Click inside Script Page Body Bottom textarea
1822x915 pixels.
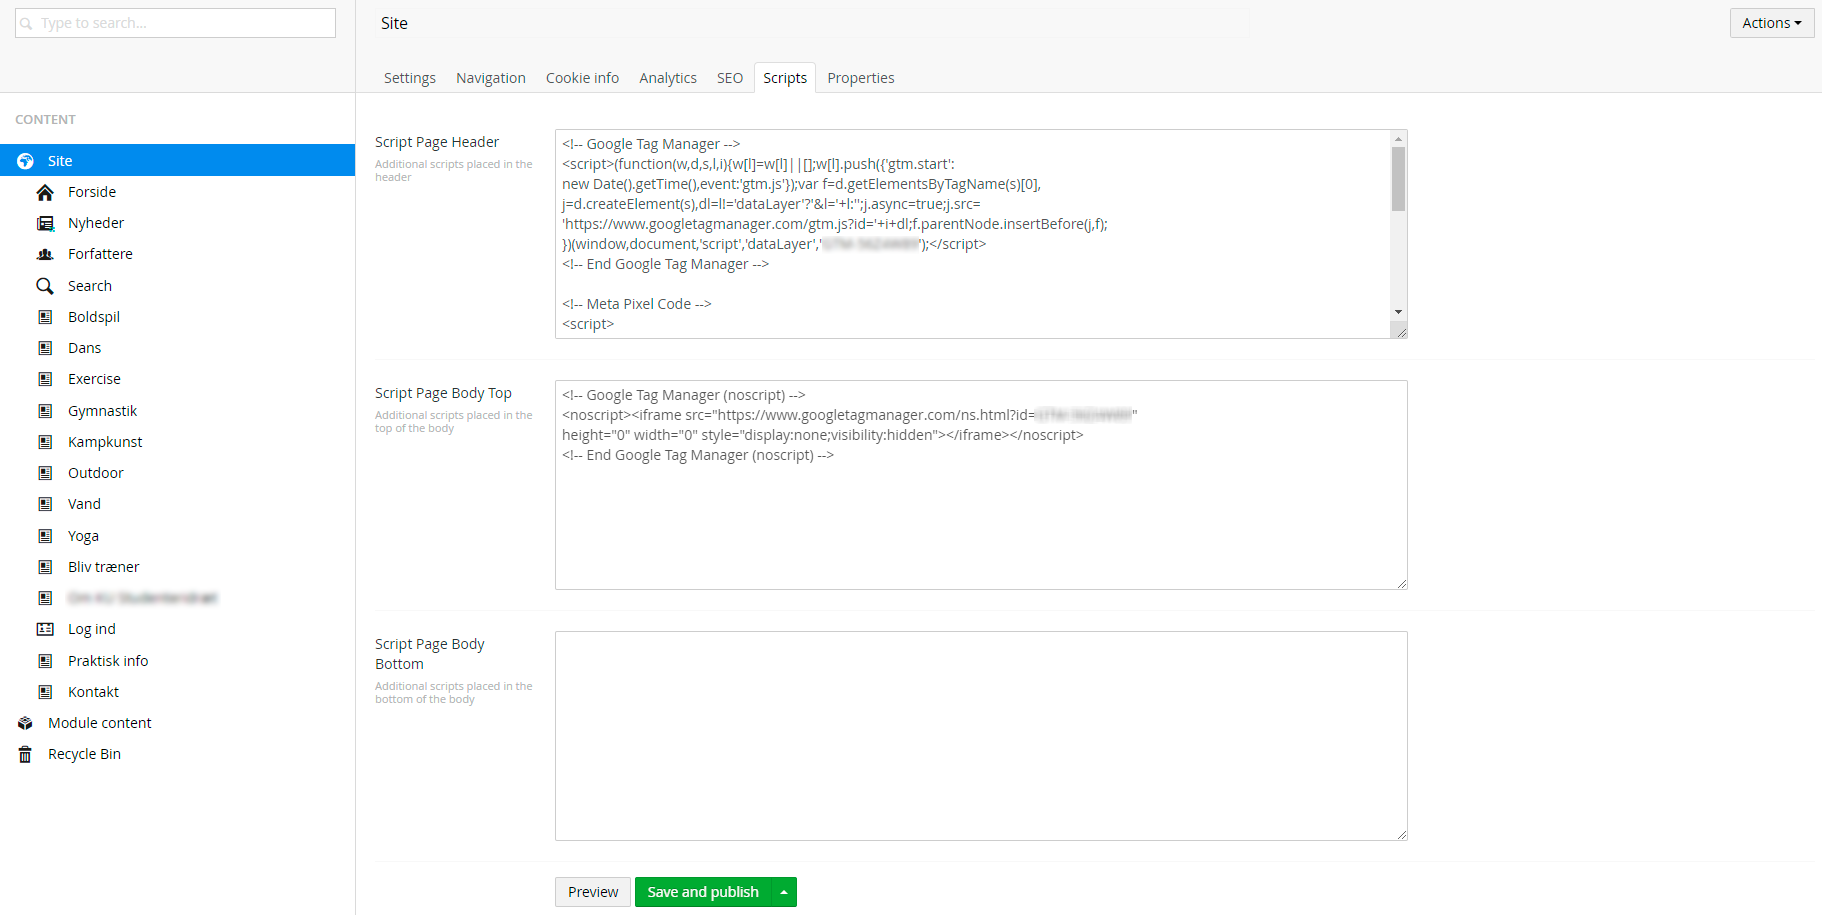(981, 736)
